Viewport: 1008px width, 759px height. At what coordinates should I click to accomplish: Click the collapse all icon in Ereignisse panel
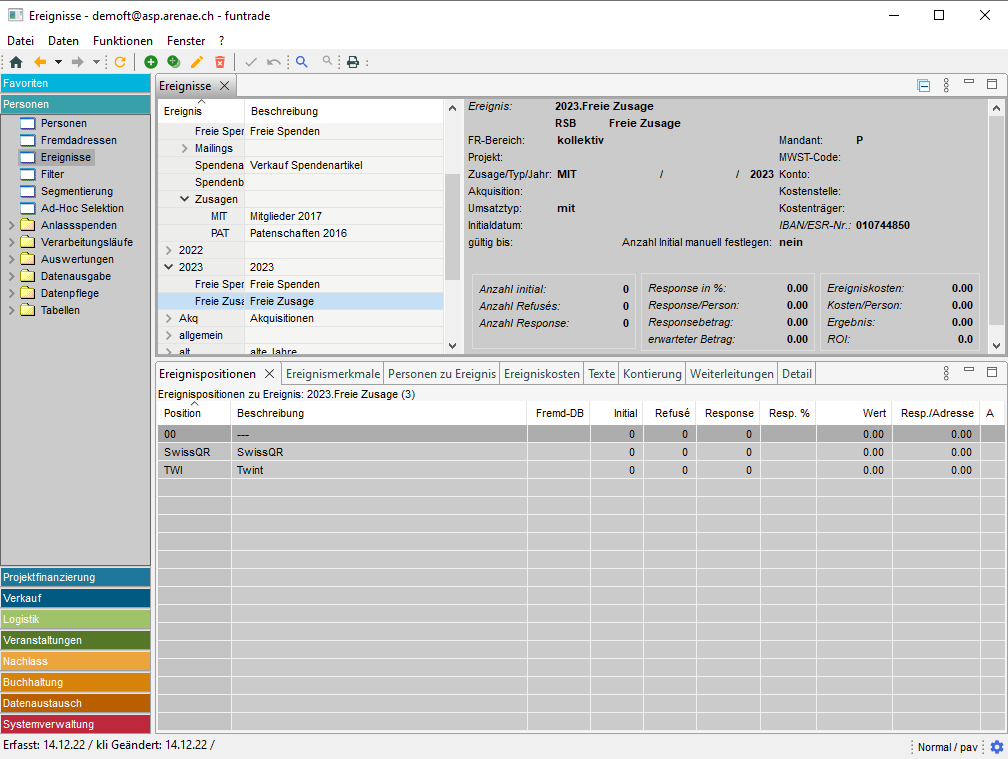pos(923,86)
